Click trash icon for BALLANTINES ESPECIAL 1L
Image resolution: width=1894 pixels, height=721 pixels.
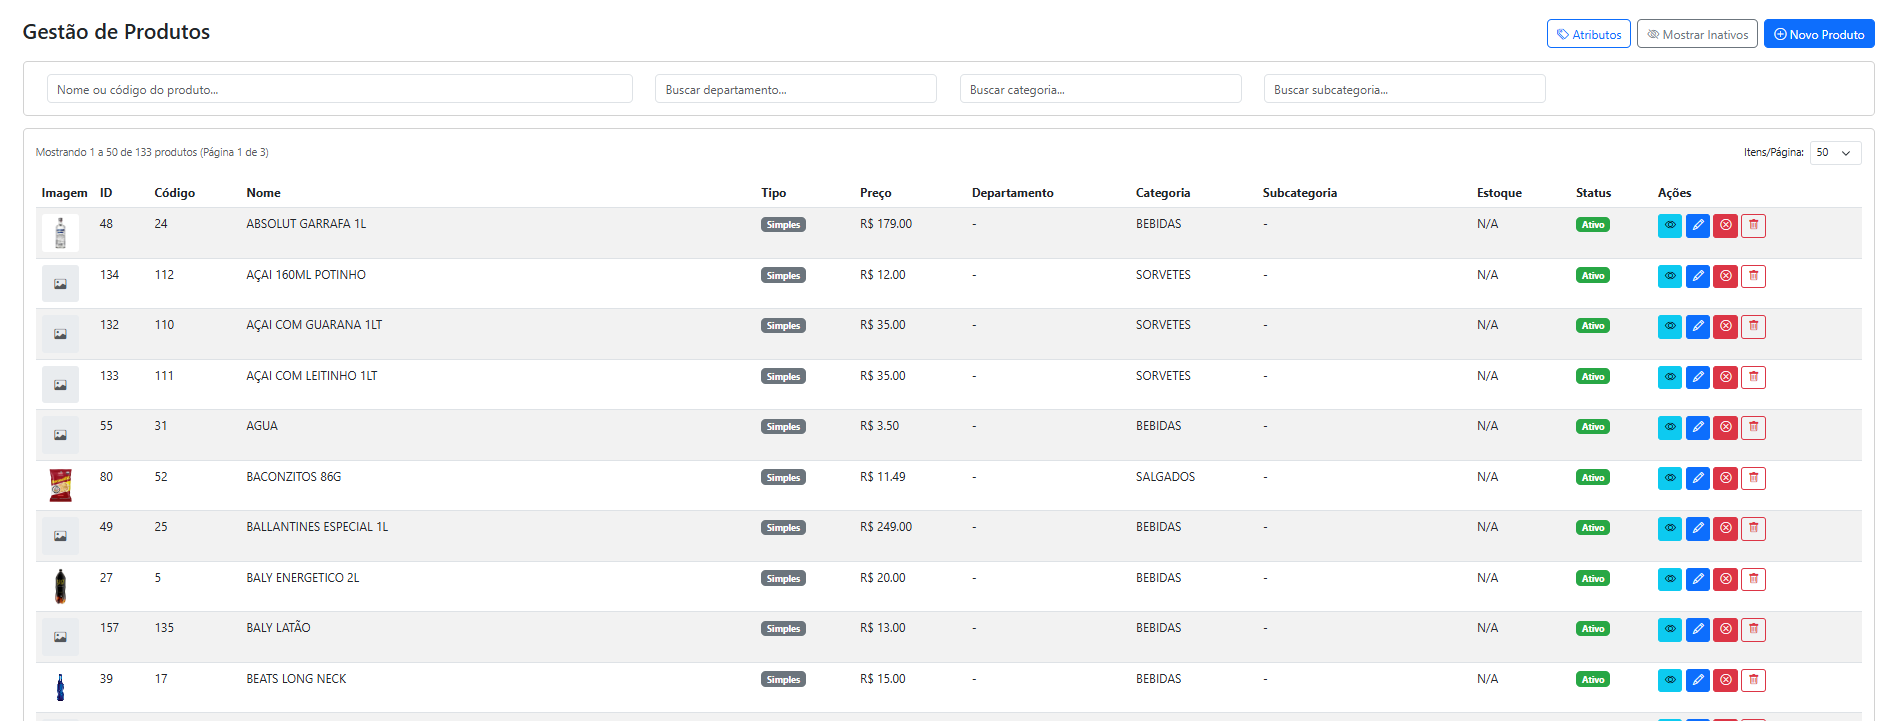coord(1753,529)
